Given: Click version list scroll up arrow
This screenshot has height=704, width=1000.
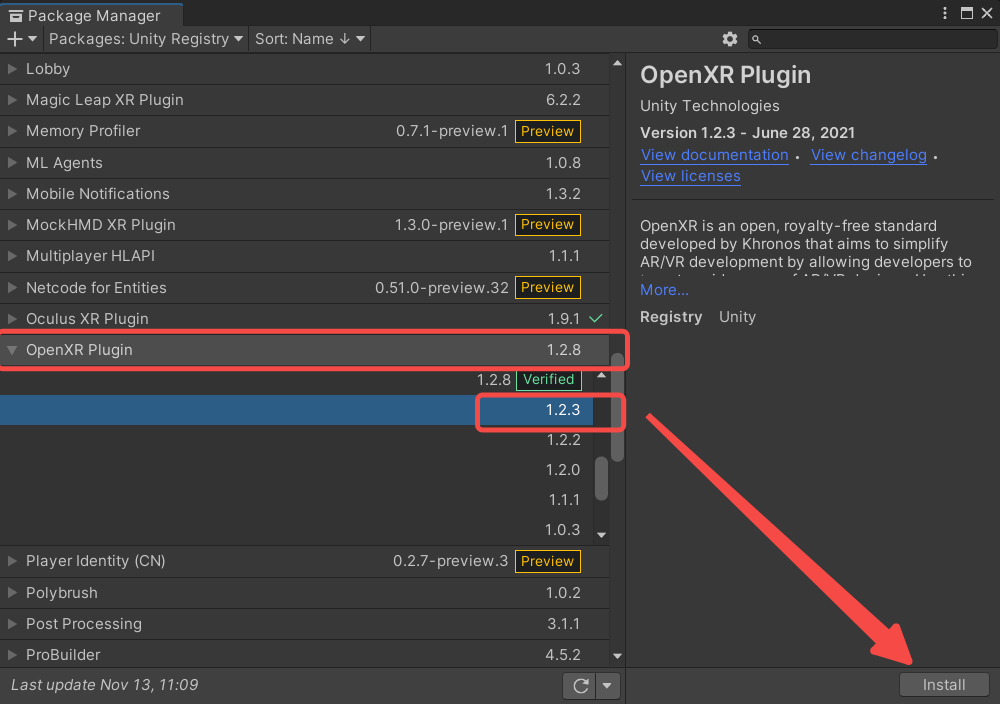Looking at the screenshot, I should [601, 375].
